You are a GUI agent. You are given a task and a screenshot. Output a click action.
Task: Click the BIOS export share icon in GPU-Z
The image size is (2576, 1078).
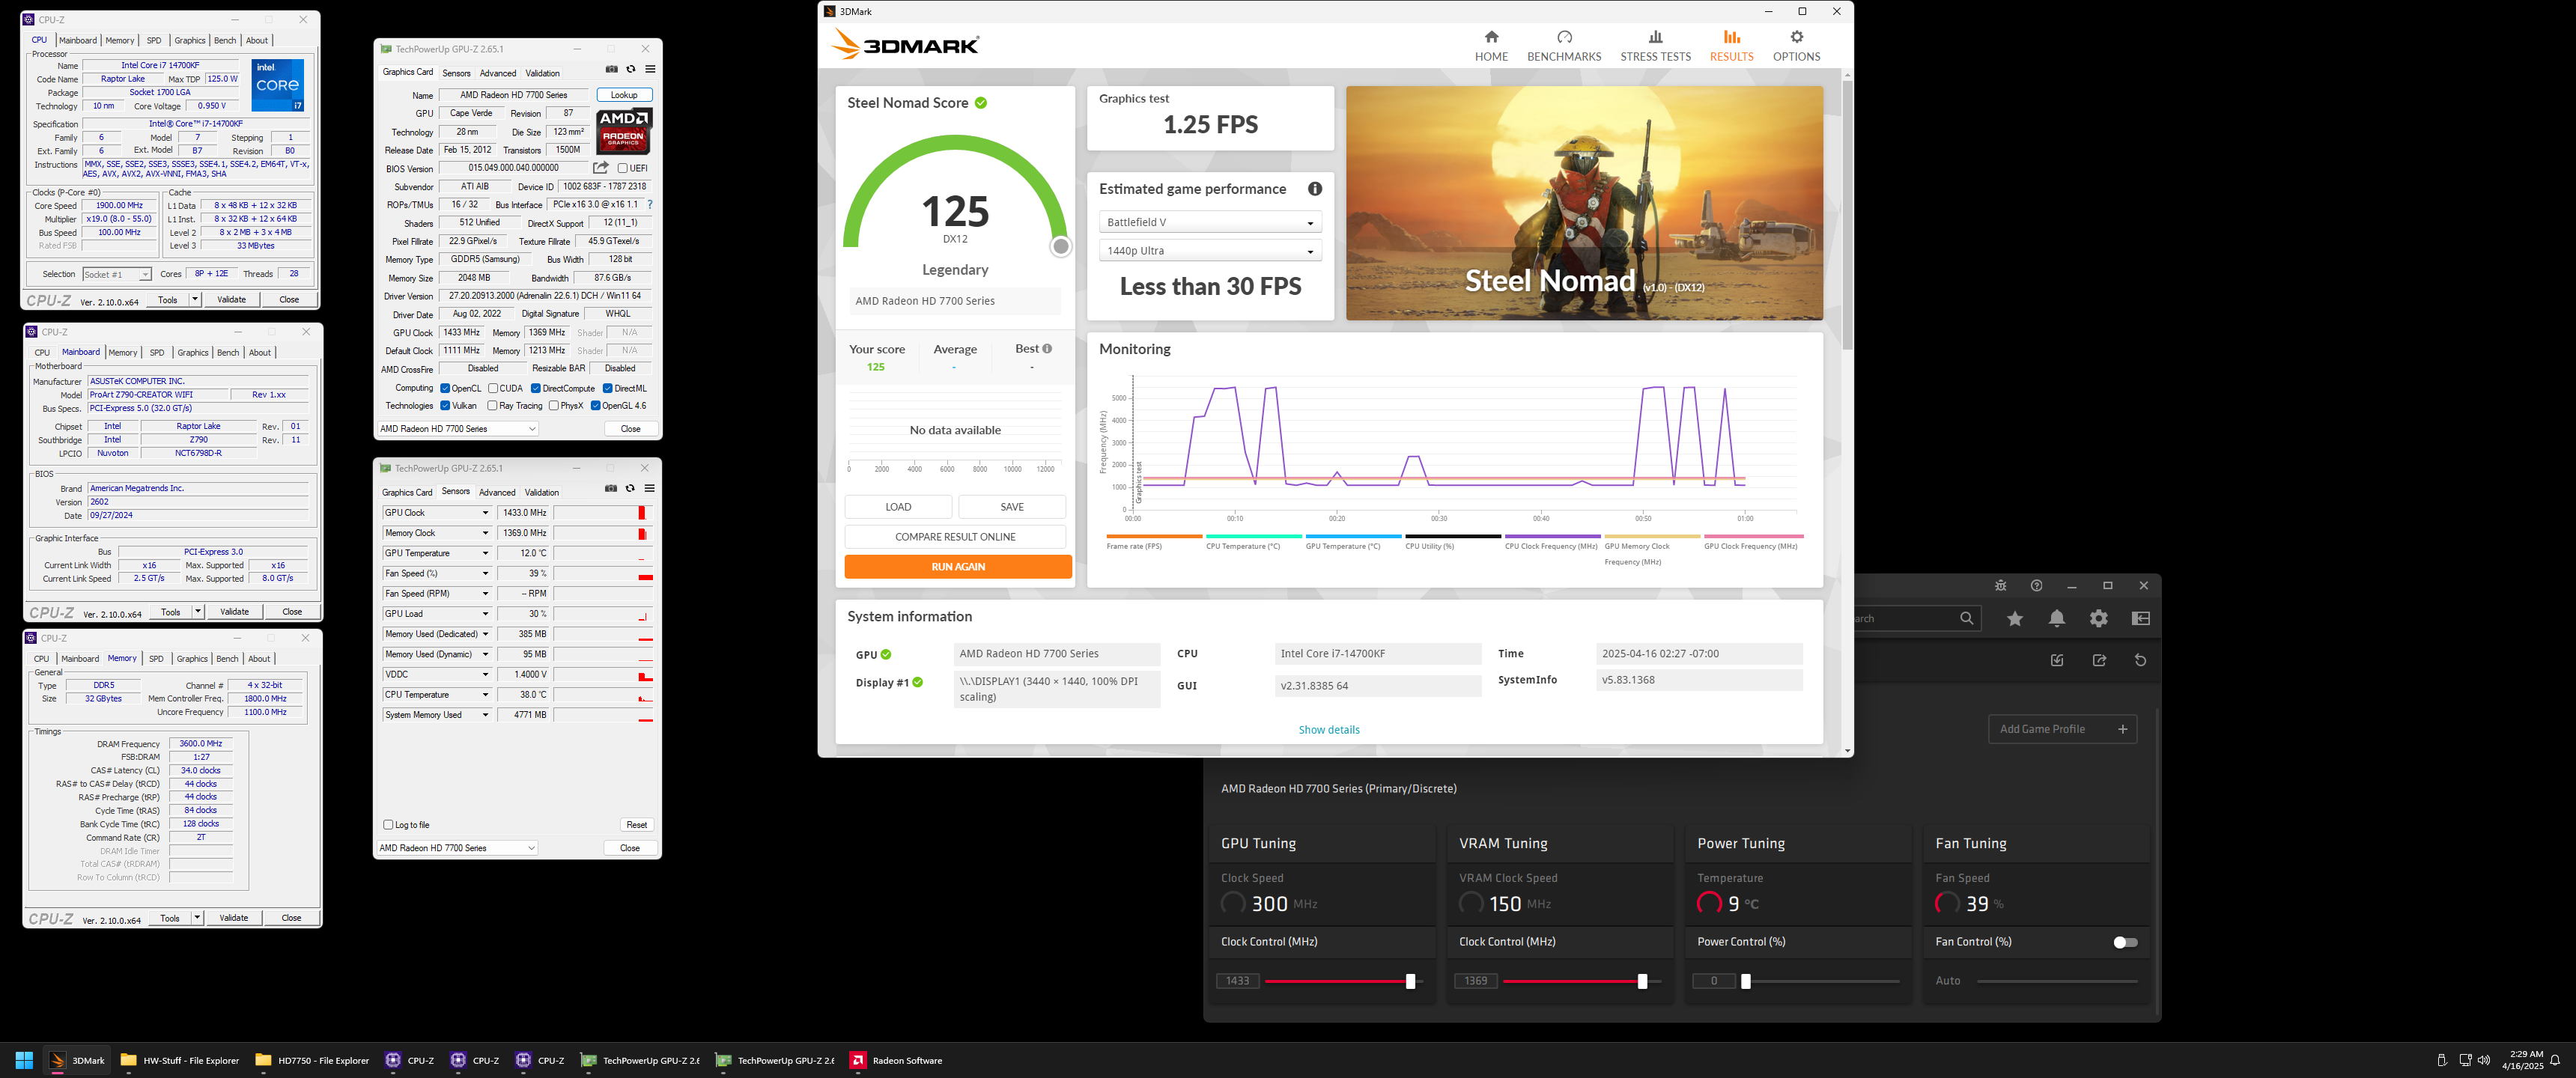click(x=601, y=168)
